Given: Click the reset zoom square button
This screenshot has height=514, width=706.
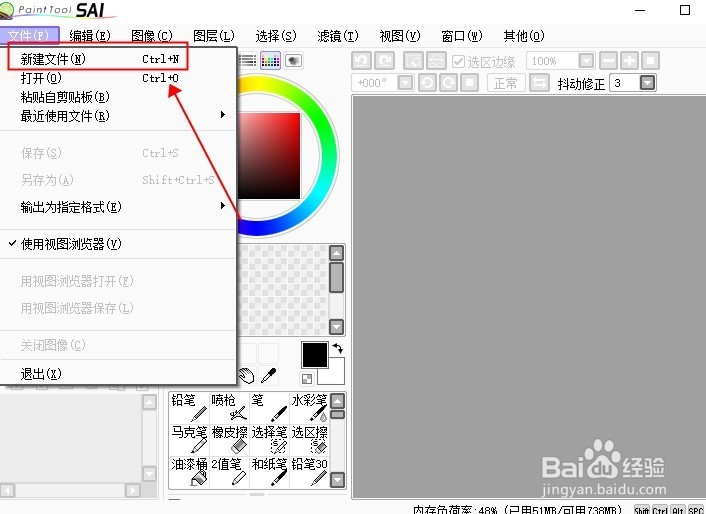Looking at the screenshot, I should [650, 60].
